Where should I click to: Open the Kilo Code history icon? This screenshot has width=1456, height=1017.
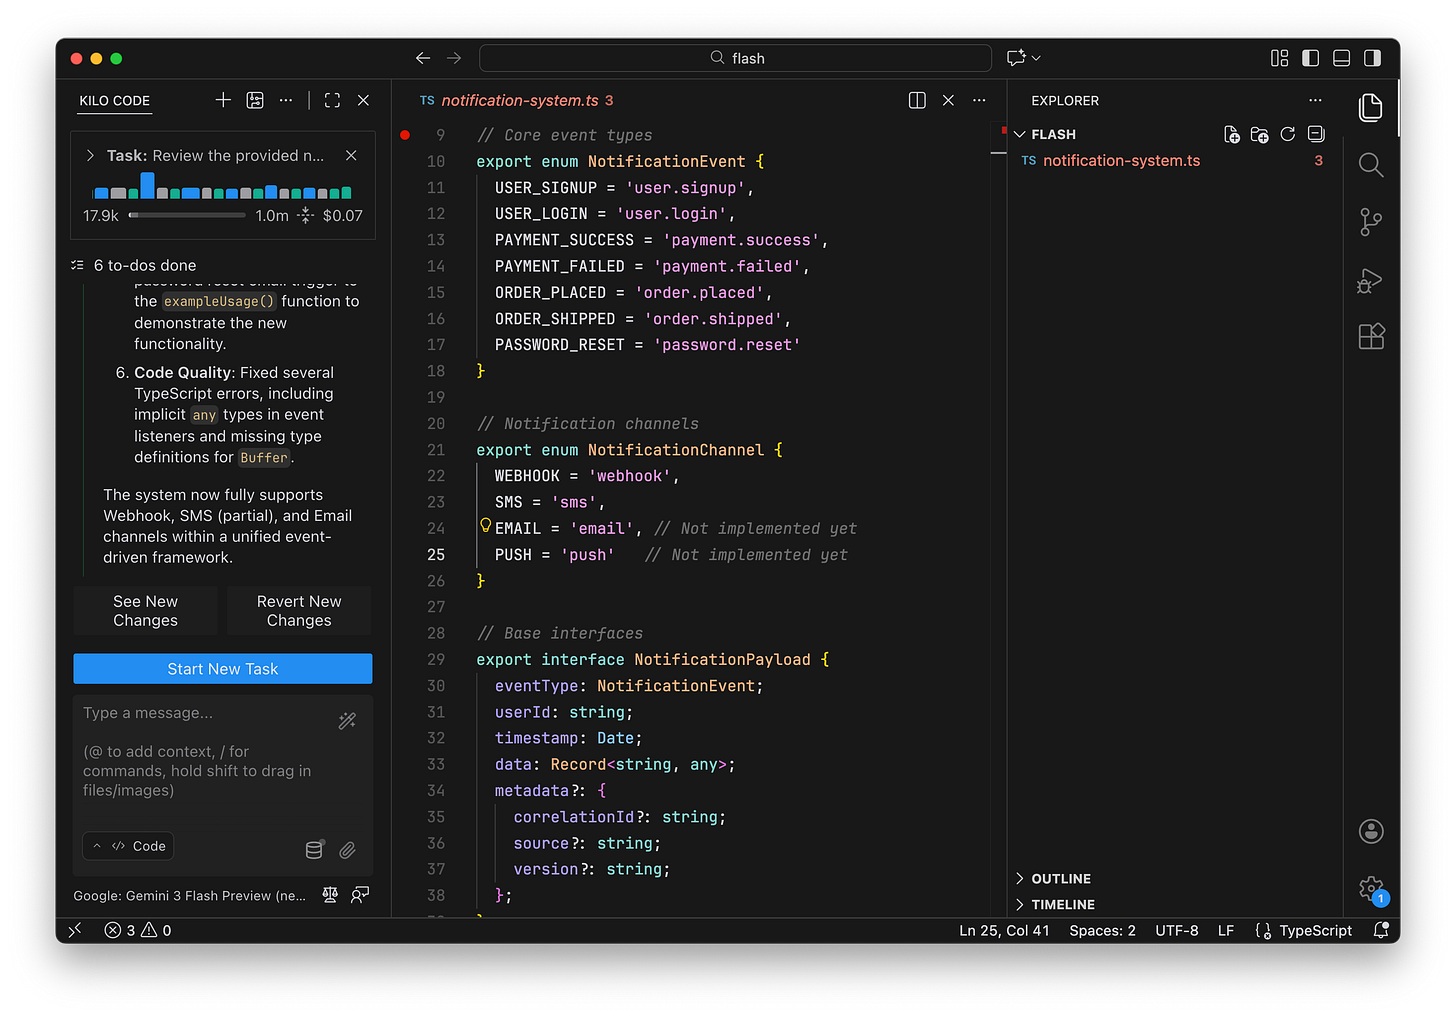pyautogui.click(x=255, y=100)
